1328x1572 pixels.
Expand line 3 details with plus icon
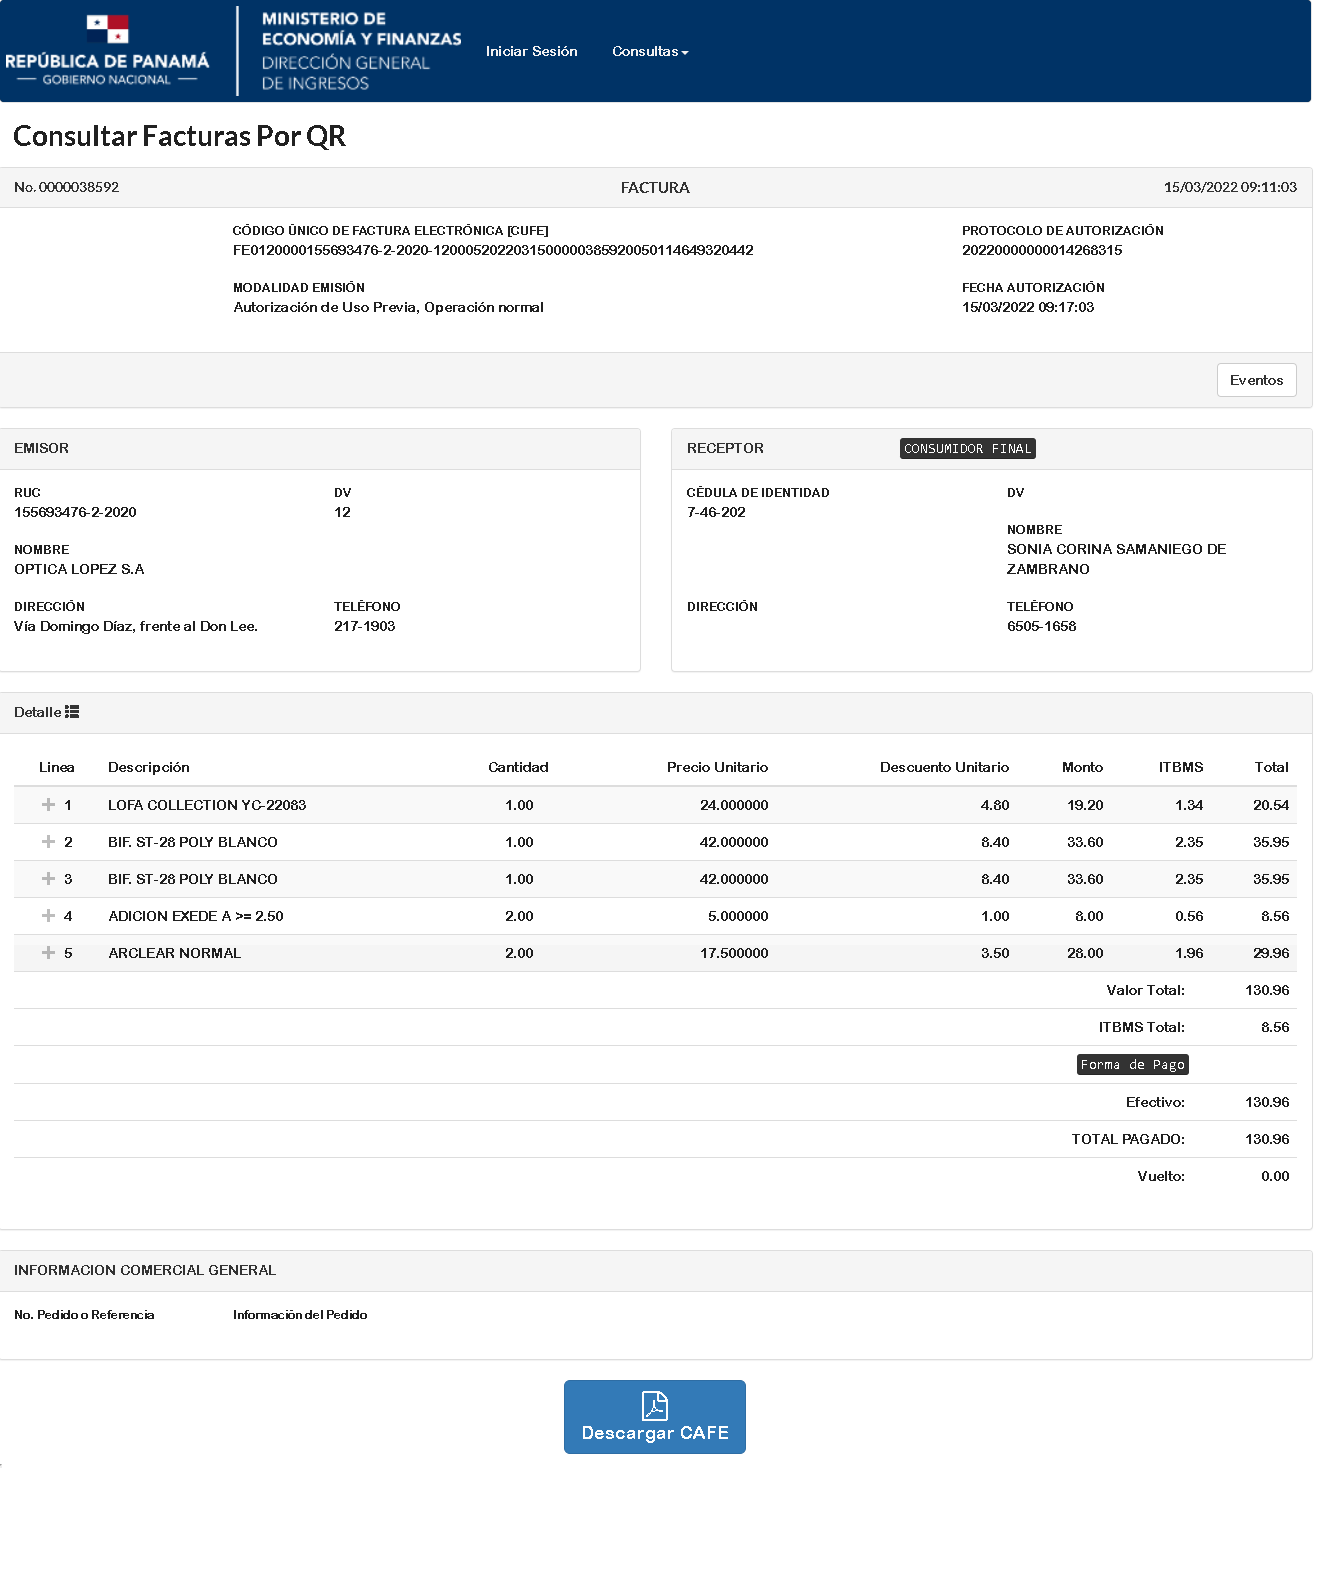(x=48, y=879)
